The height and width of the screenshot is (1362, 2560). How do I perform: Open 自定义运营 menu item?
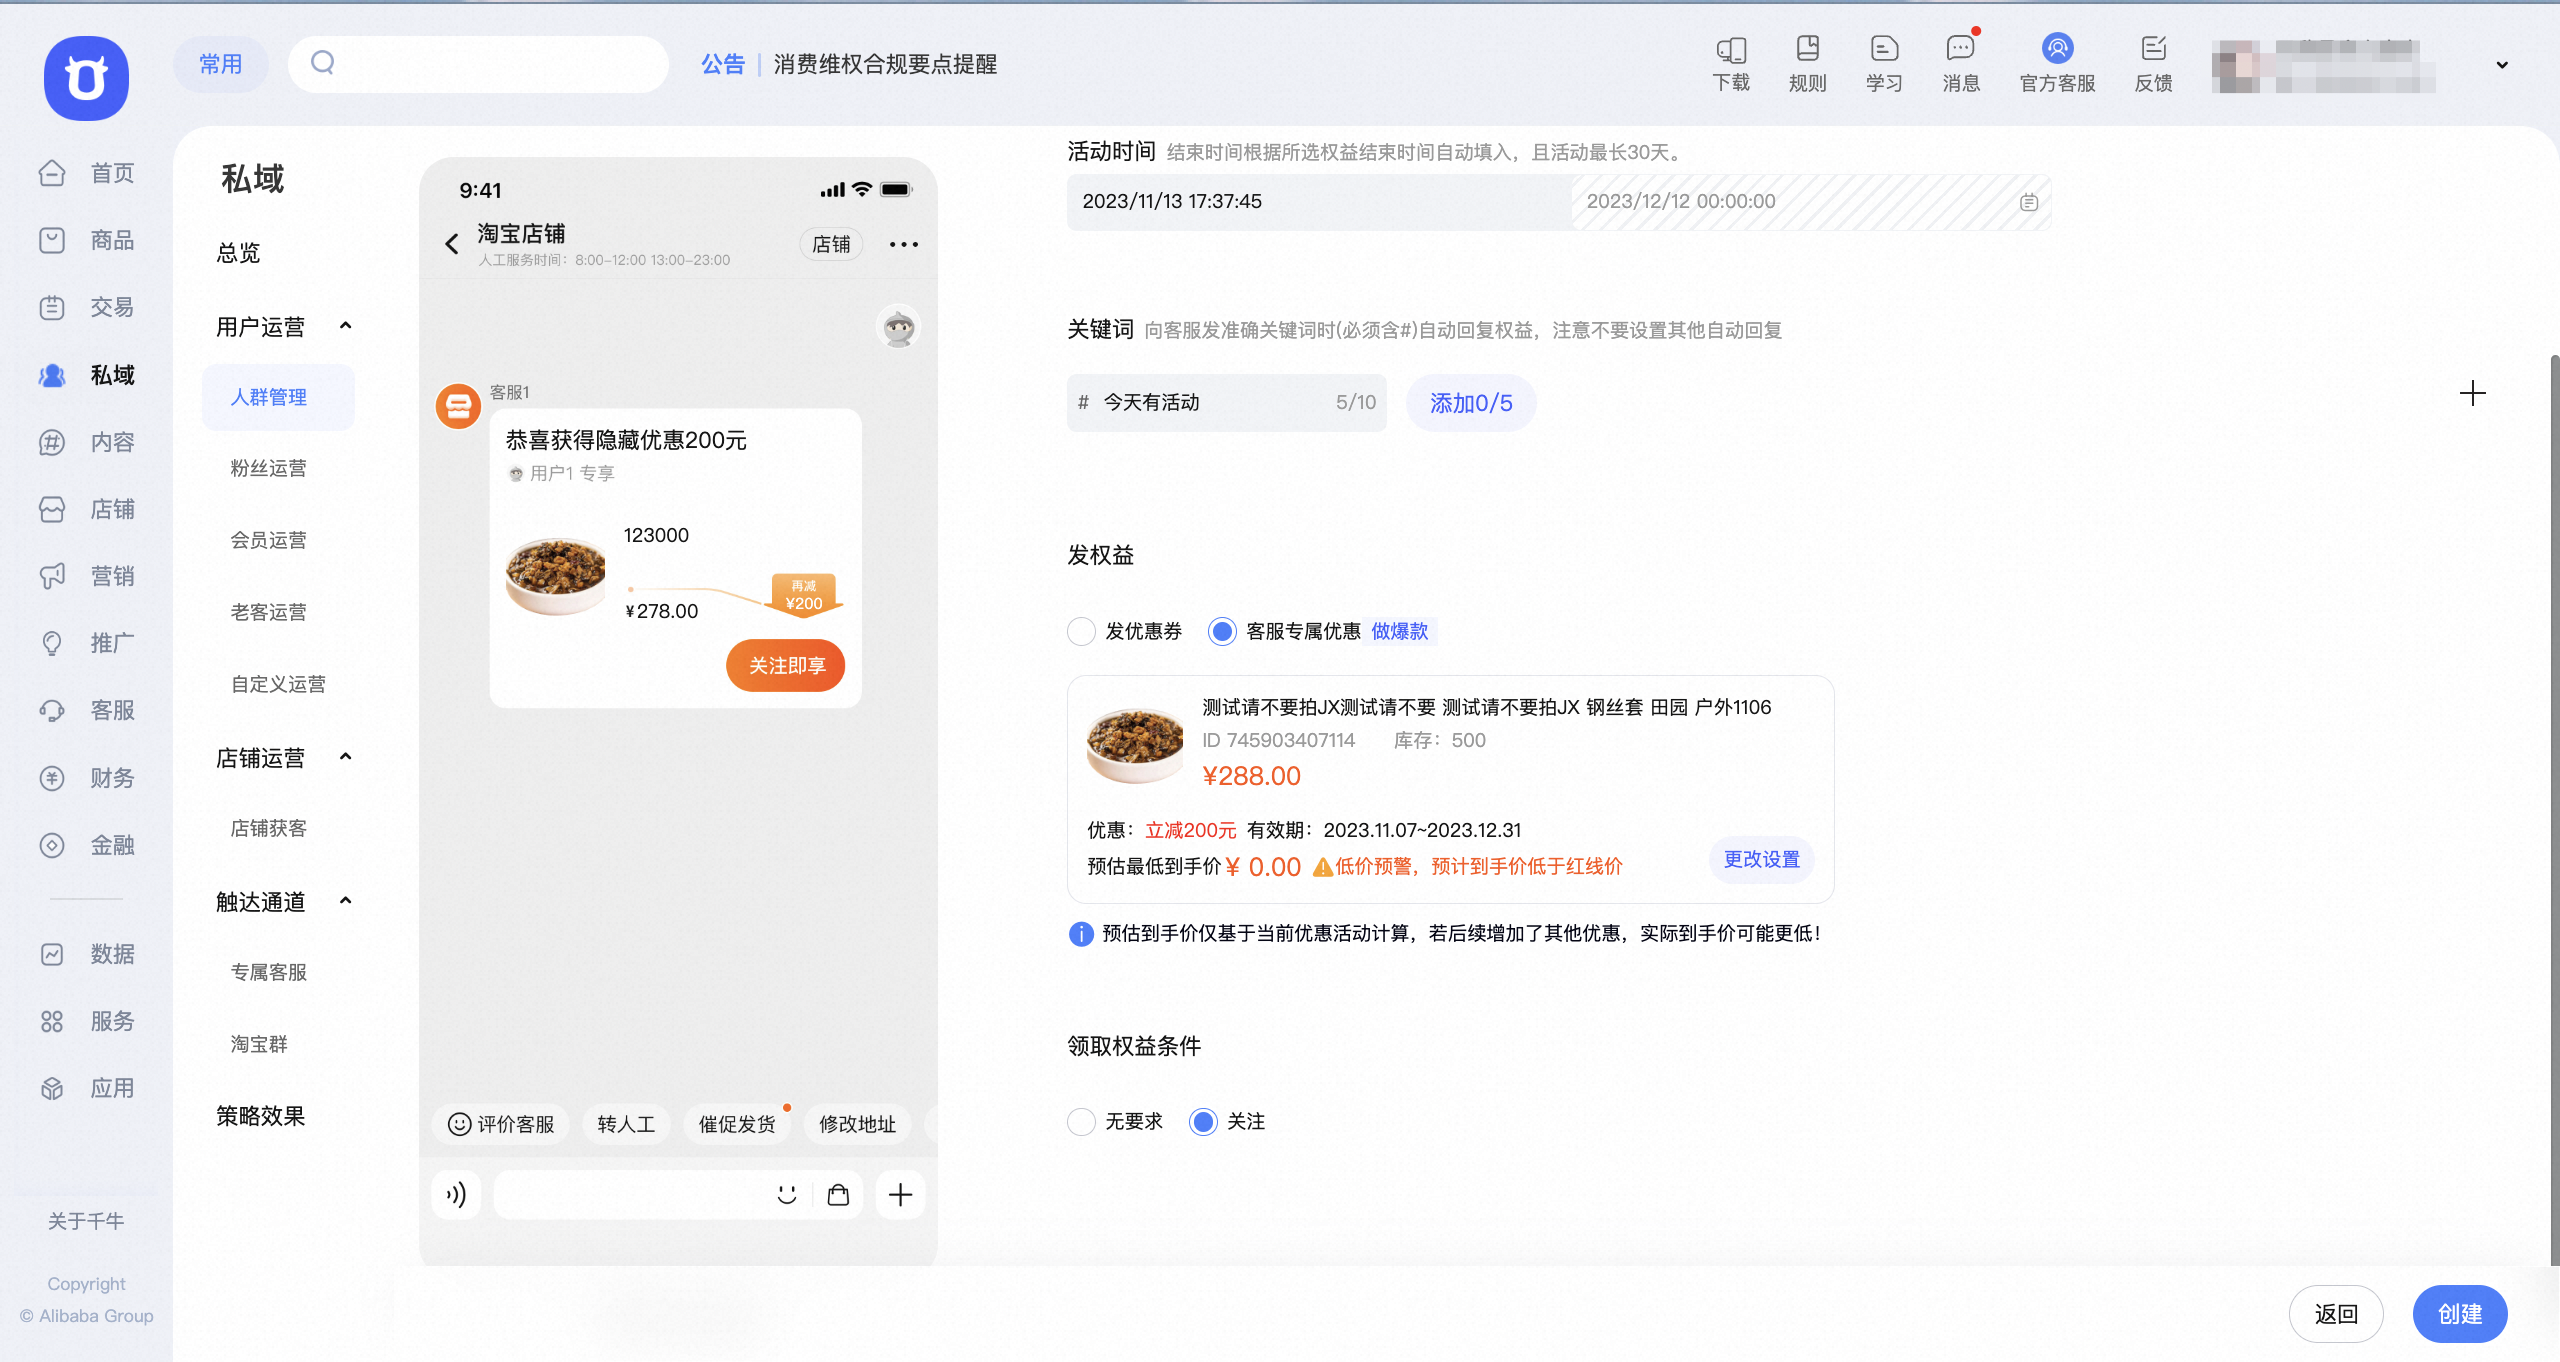click(x=278, y=684)
